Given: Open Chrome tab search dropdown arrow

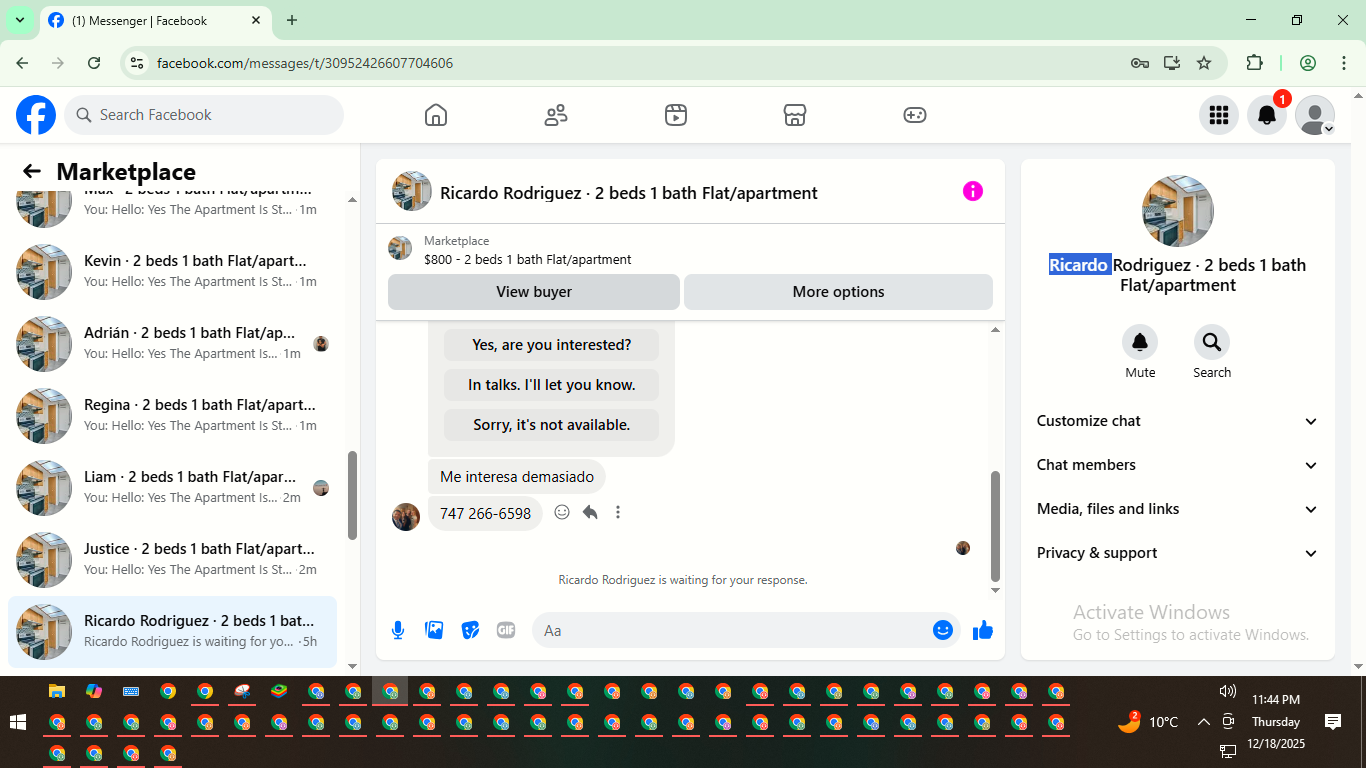Looking at the screenshot, I should click(x=19, y=20).
